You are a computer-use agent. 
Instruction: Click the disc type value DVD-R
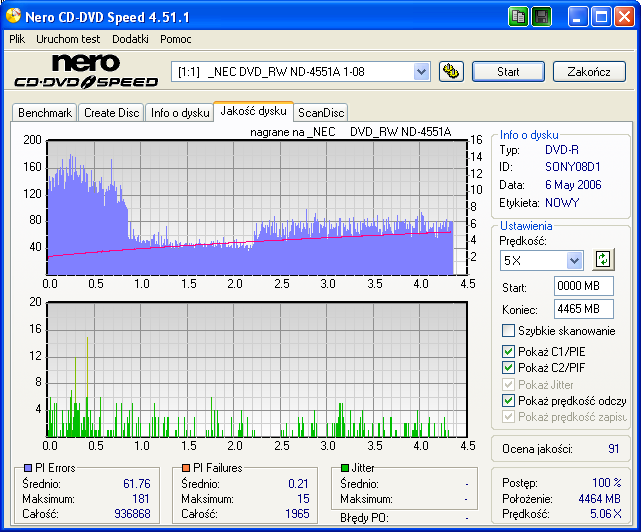click(x=562, y=150)
